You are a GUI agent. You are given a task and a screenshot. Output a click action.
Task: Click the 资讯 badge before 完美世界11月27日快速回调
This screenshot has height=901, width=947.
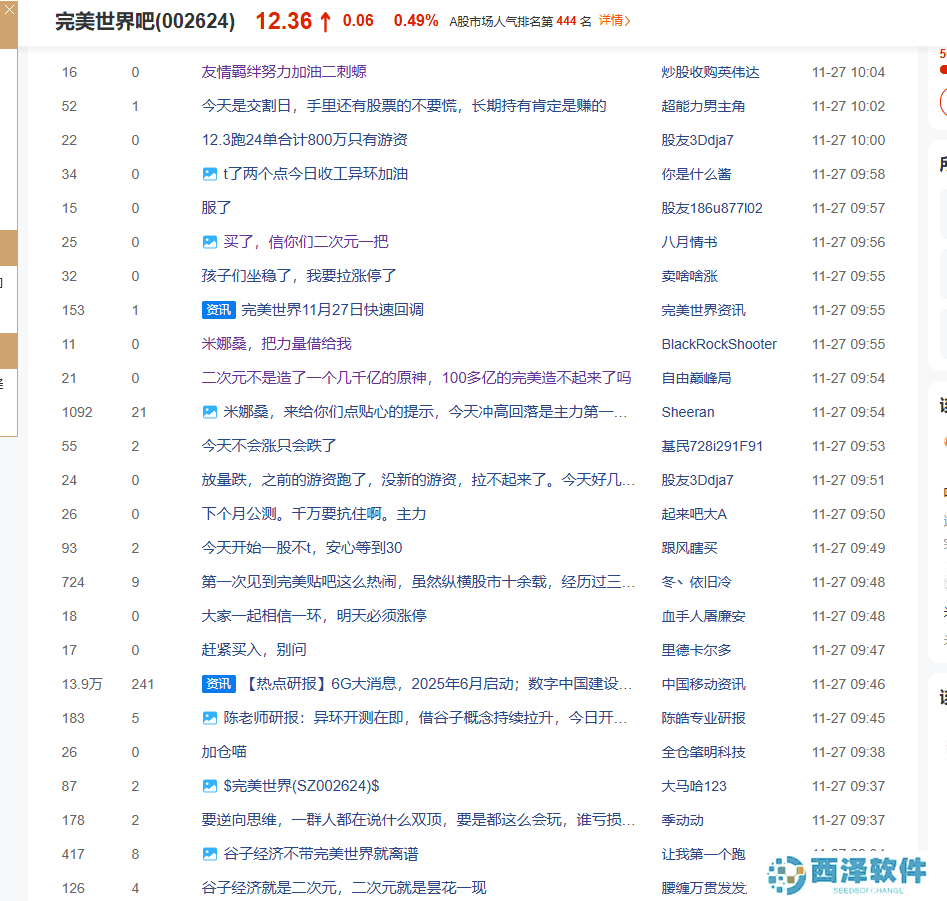(219, 310)
